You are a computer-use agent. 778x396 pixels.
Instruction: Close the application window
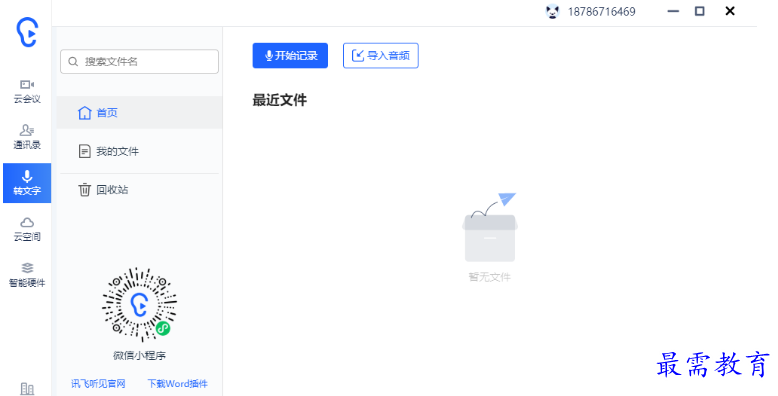pos(730,11)
